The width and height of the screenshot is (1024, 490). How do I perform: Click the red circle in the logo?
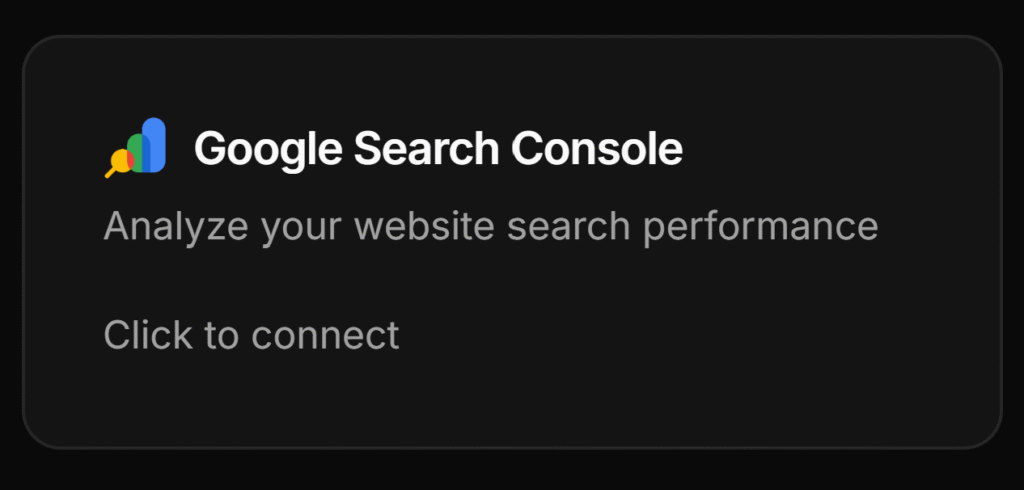[129, 158]
